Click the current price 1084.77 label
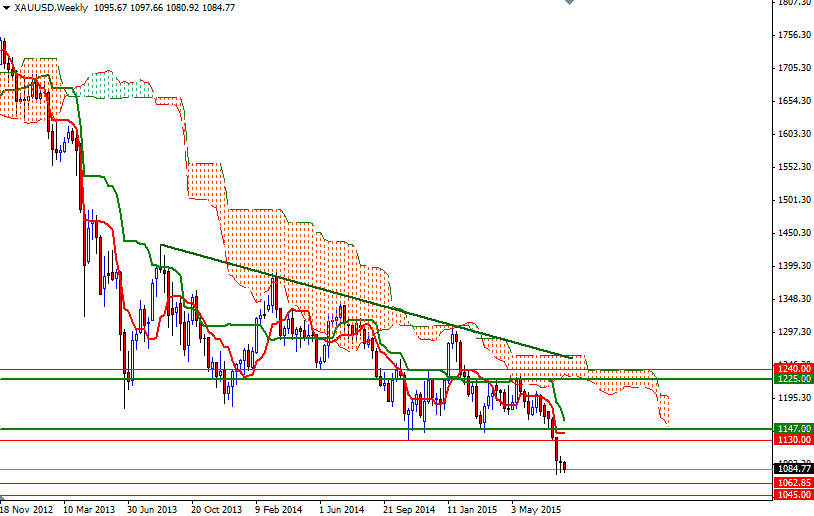Viewport: 814px width, 516px height. coord(794,468)
